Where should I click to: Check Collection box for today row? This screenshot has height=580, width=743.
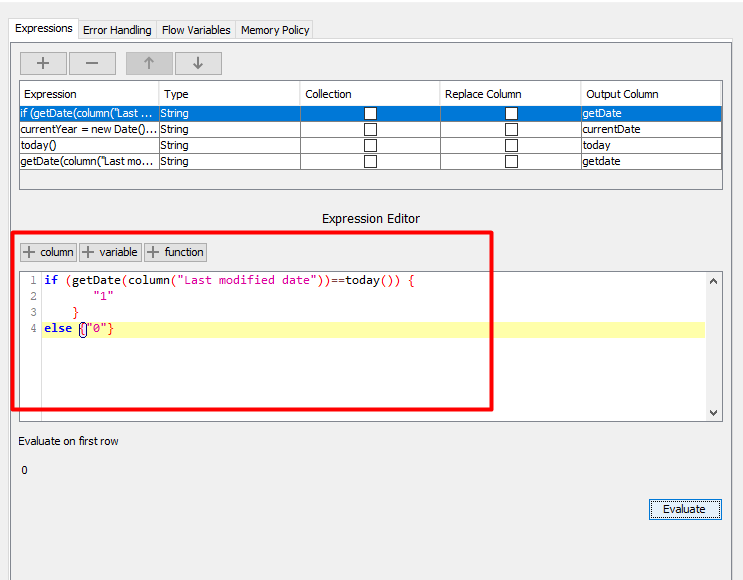click(x=370, y=146)
